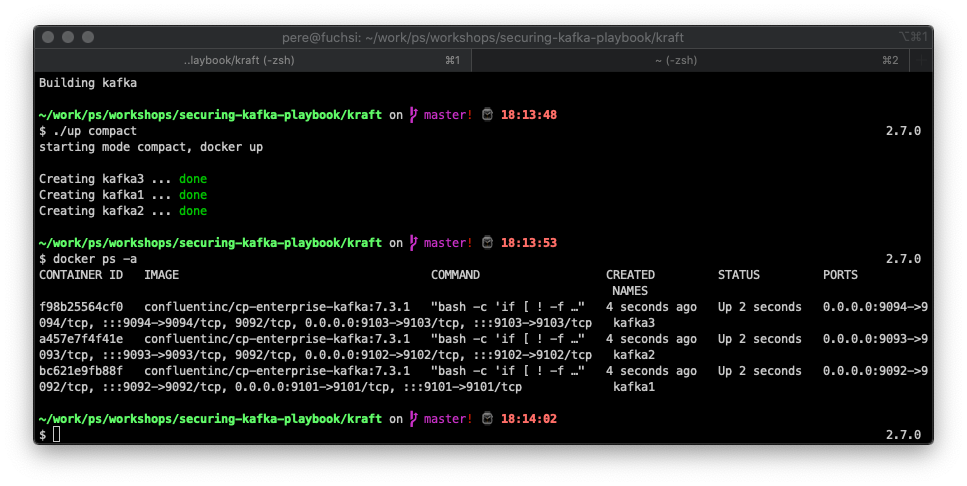Click the NAMES column header
Viewport: 967px width, 486px height.
point(630,291)
